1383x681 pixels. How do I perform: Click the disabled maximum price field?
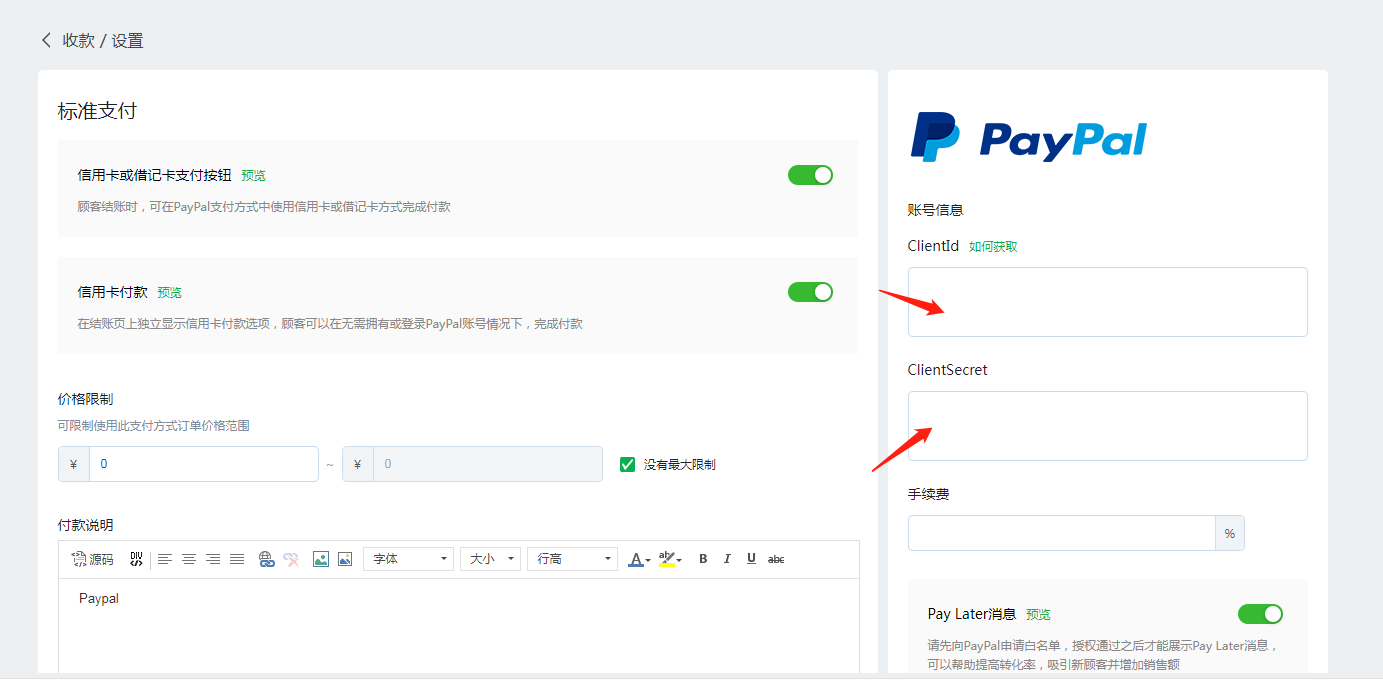(488, 464)
